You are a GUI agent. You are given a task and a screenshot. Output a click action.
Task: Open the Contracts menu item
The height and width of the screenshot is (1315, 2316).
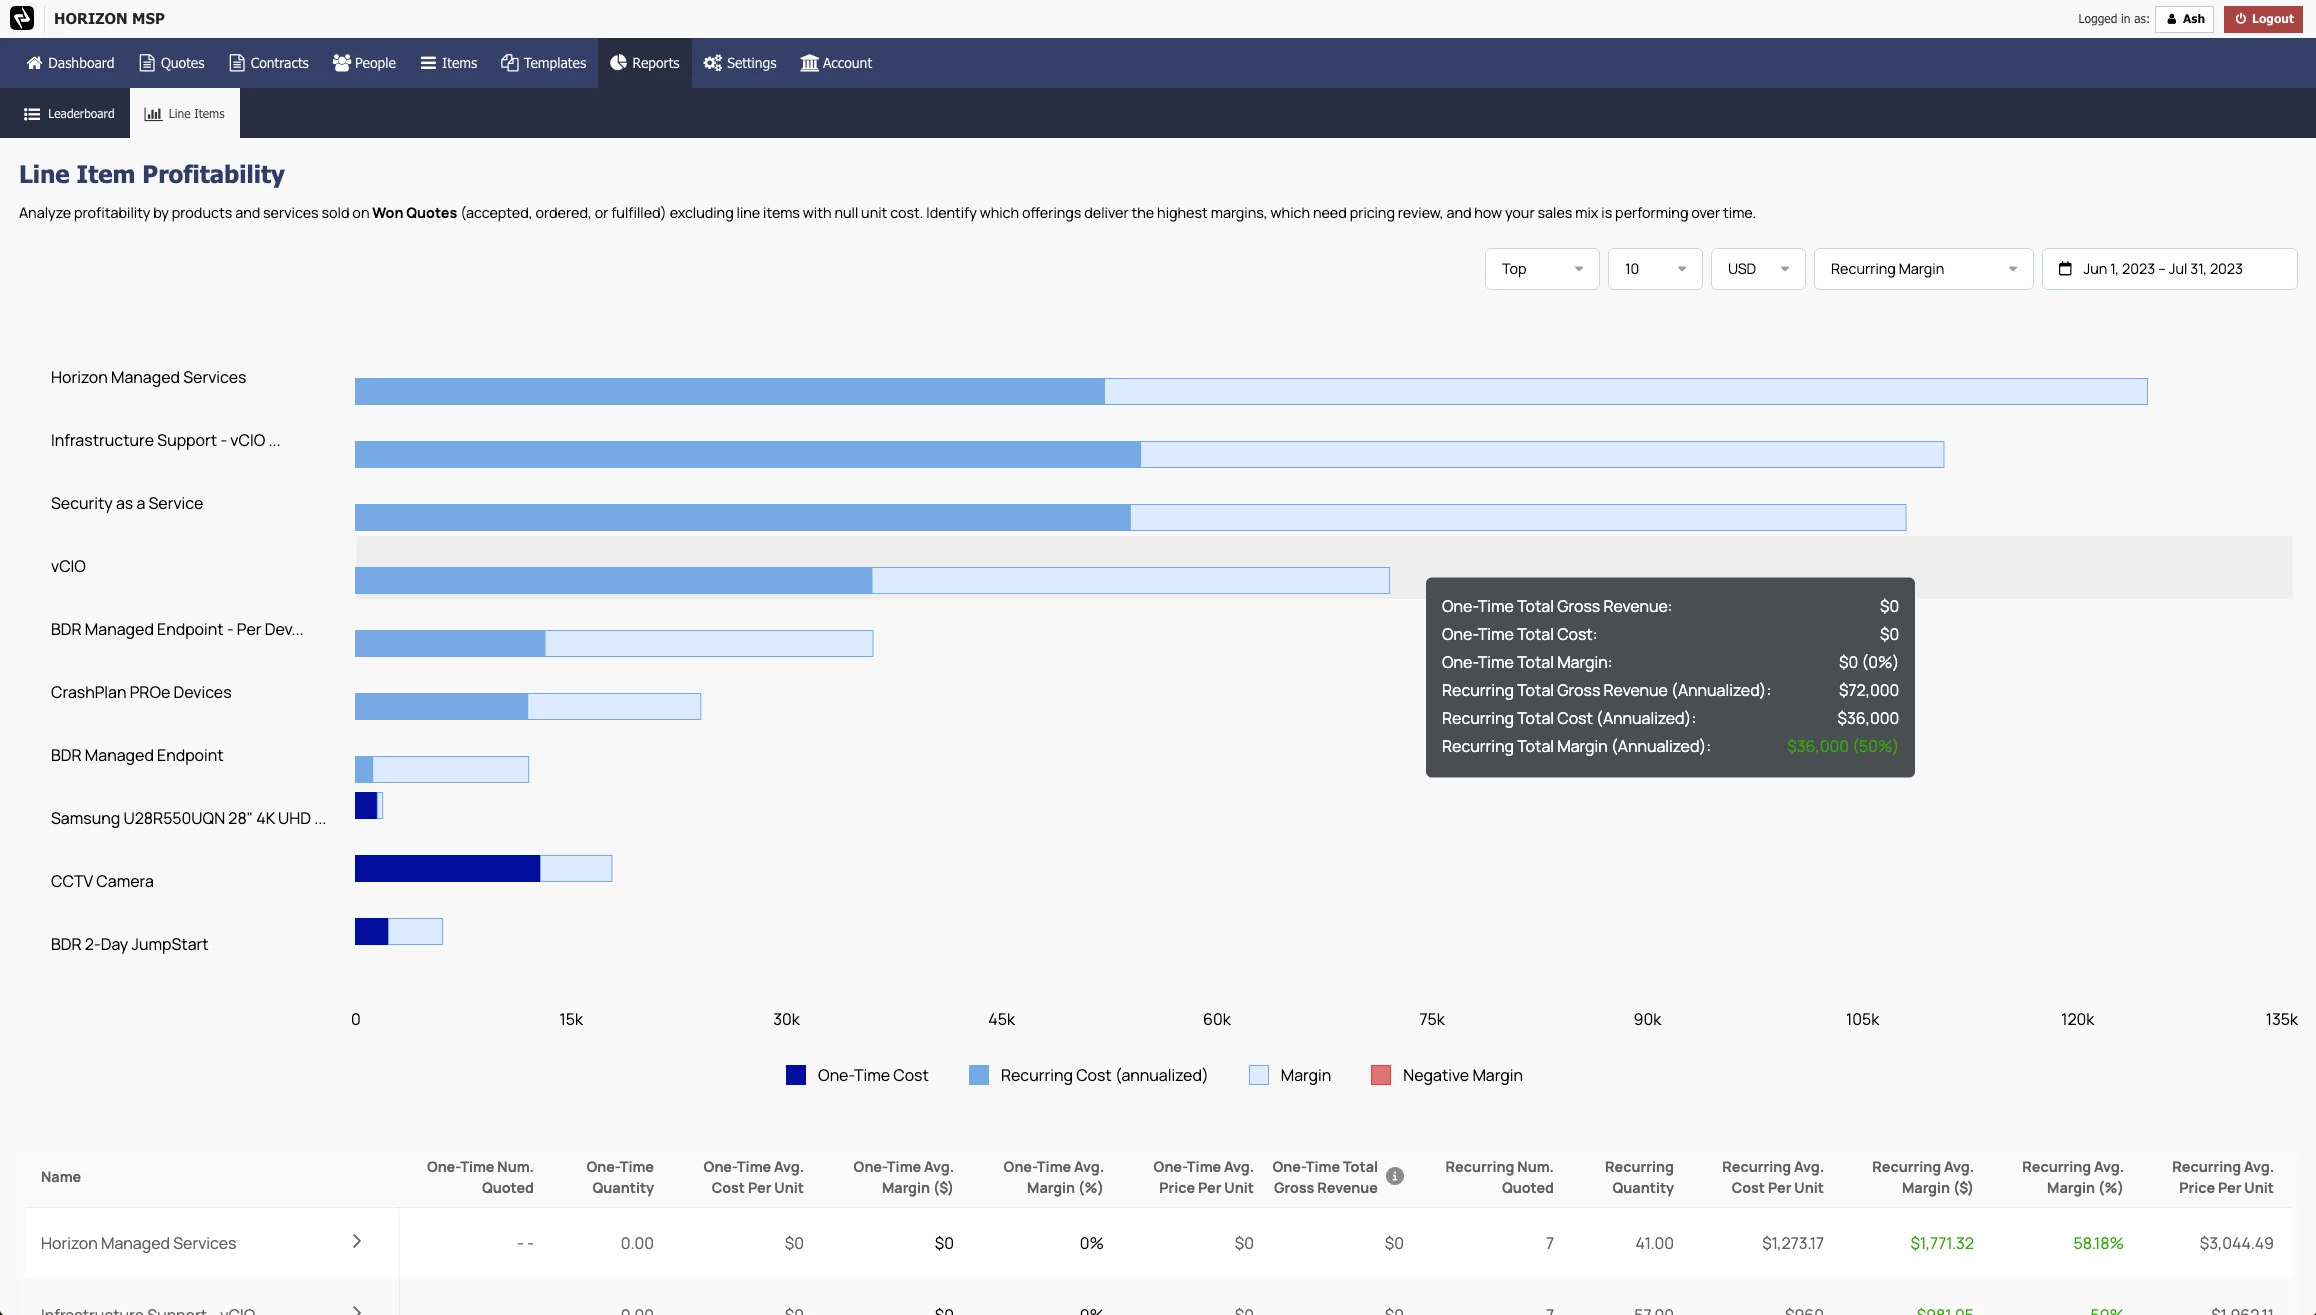(x=269, y=63)
